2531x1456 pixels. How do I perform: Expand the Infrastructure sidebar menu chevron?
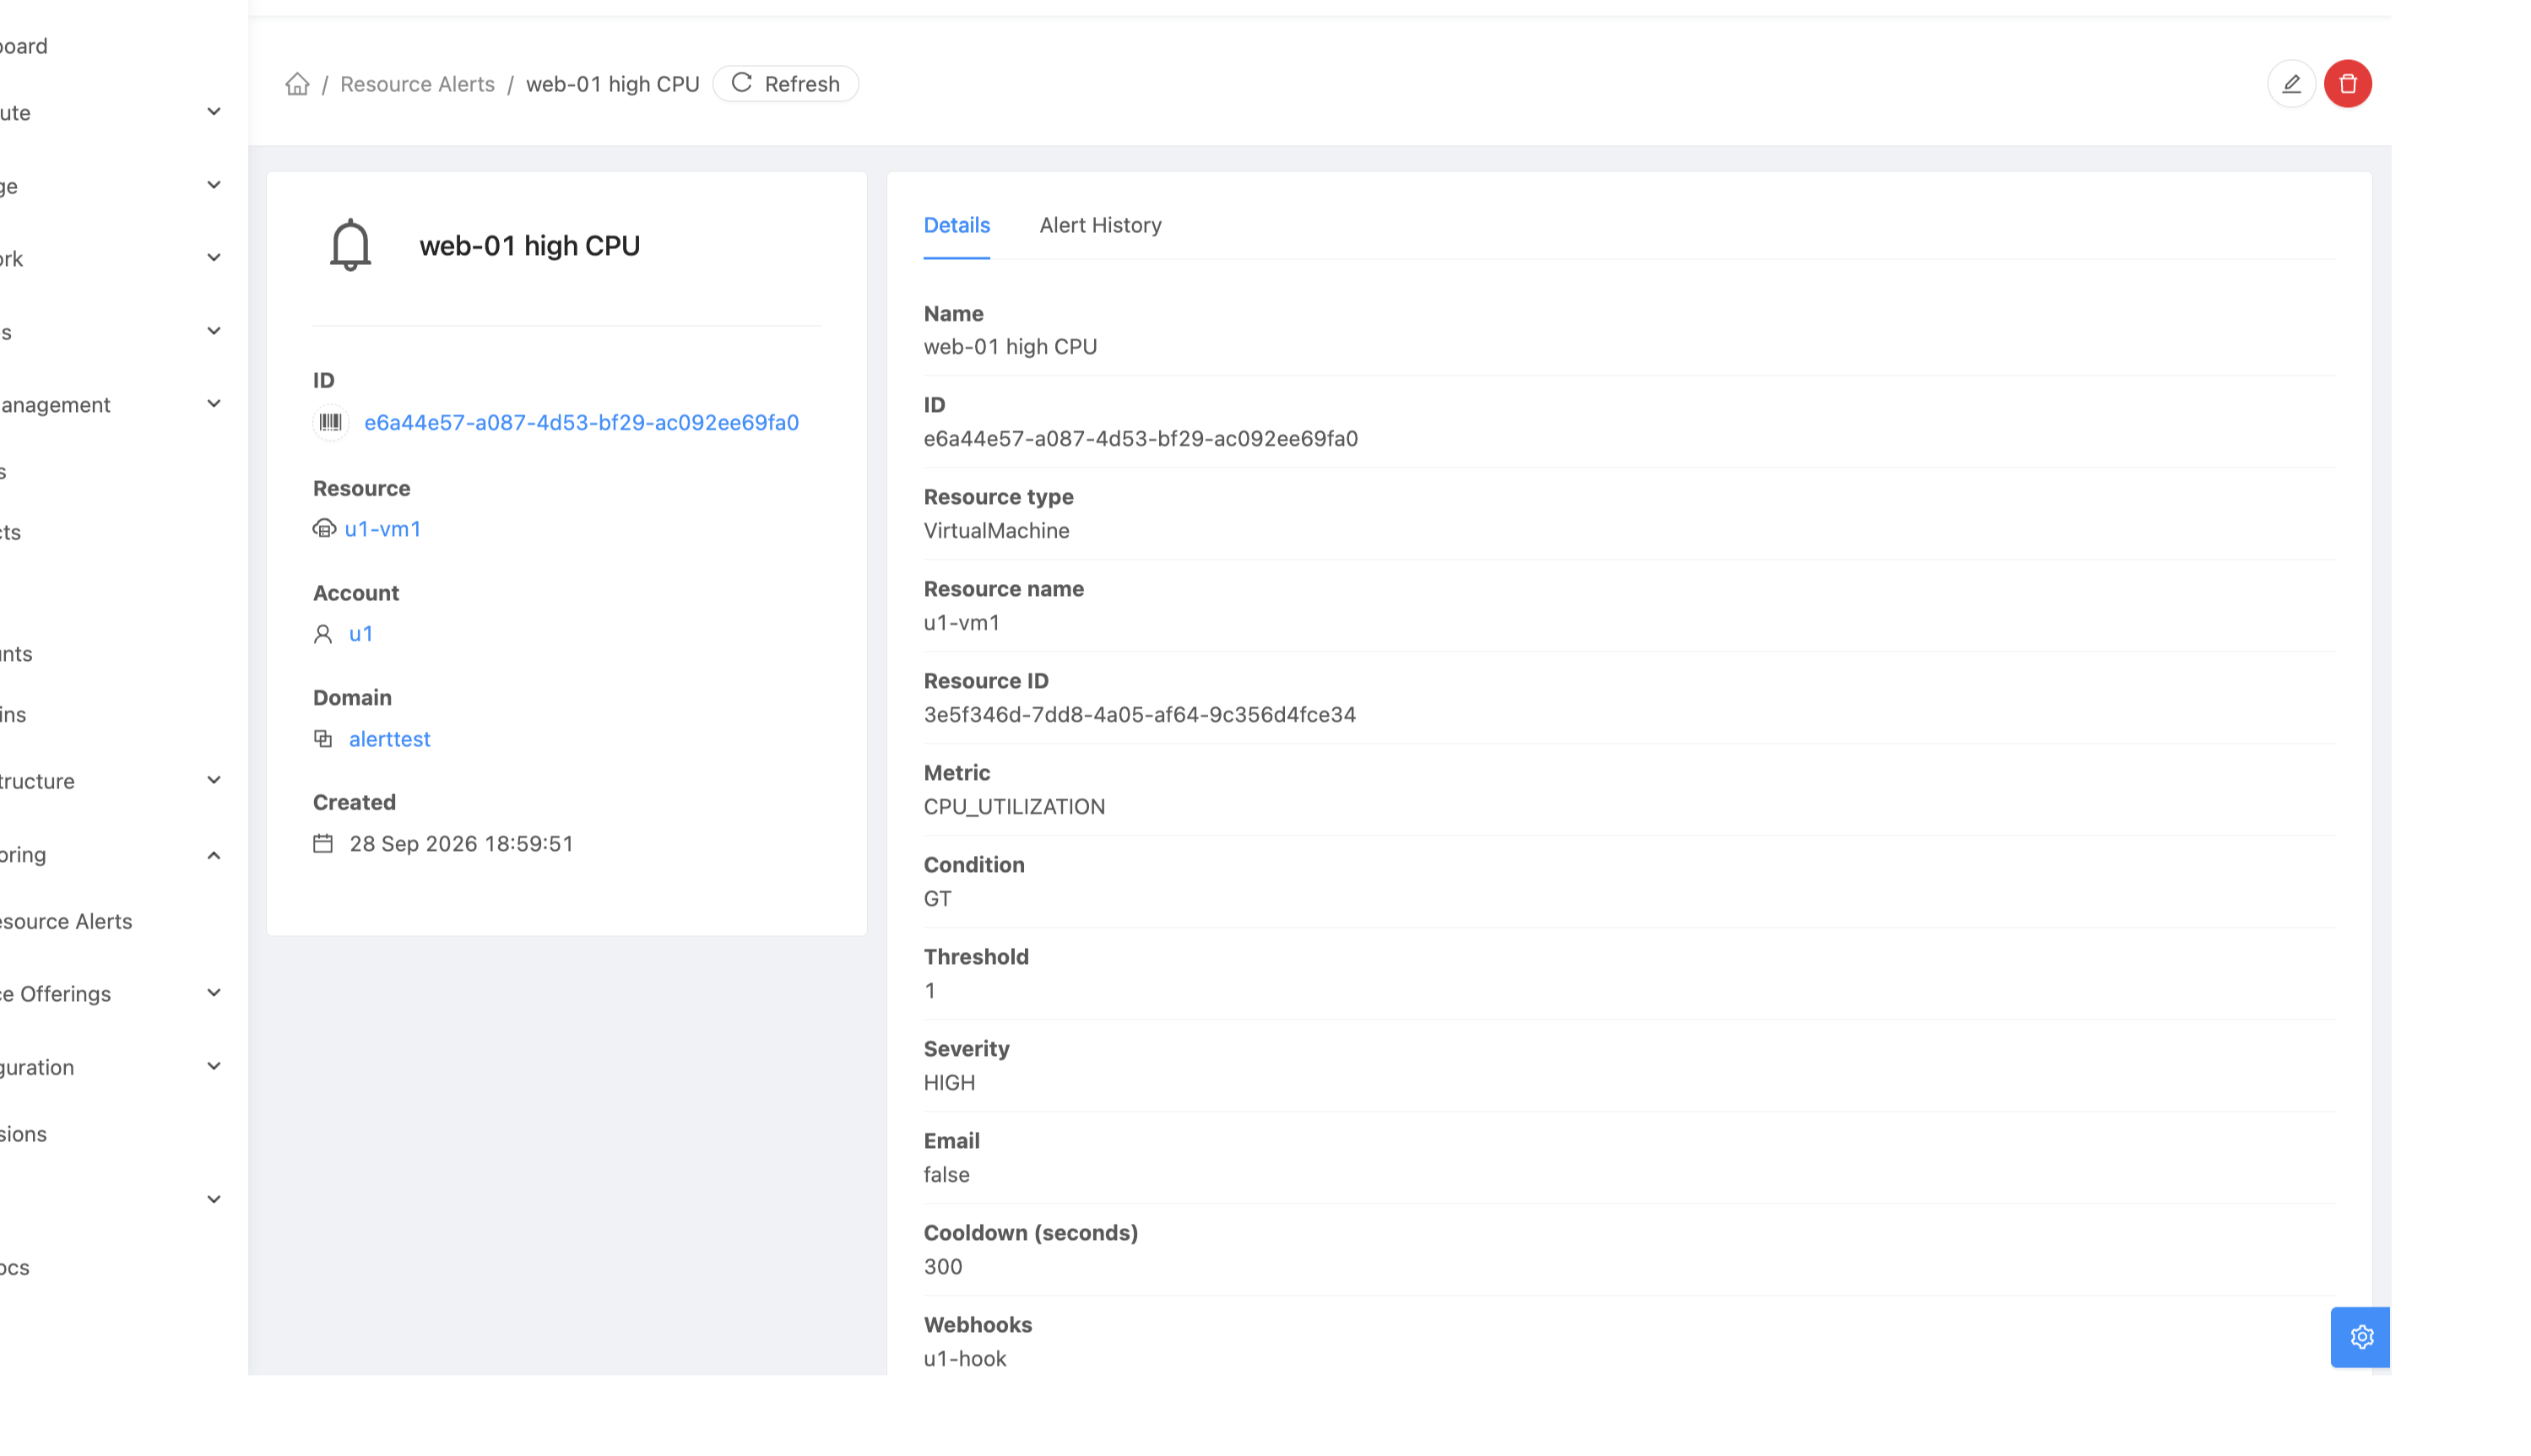tap(213, 780)
